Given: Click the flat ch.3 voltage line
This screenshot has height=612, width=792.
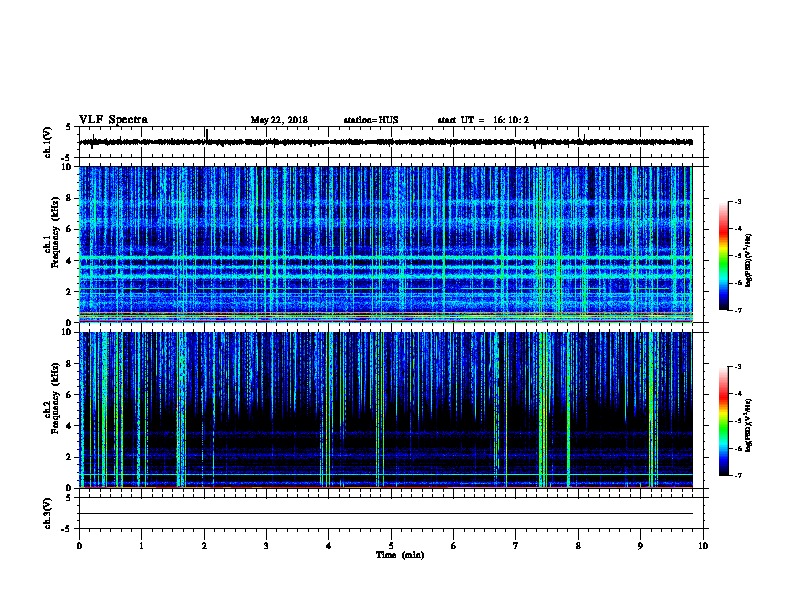Looking at the screenshot, I should click(x=386, y=514).
